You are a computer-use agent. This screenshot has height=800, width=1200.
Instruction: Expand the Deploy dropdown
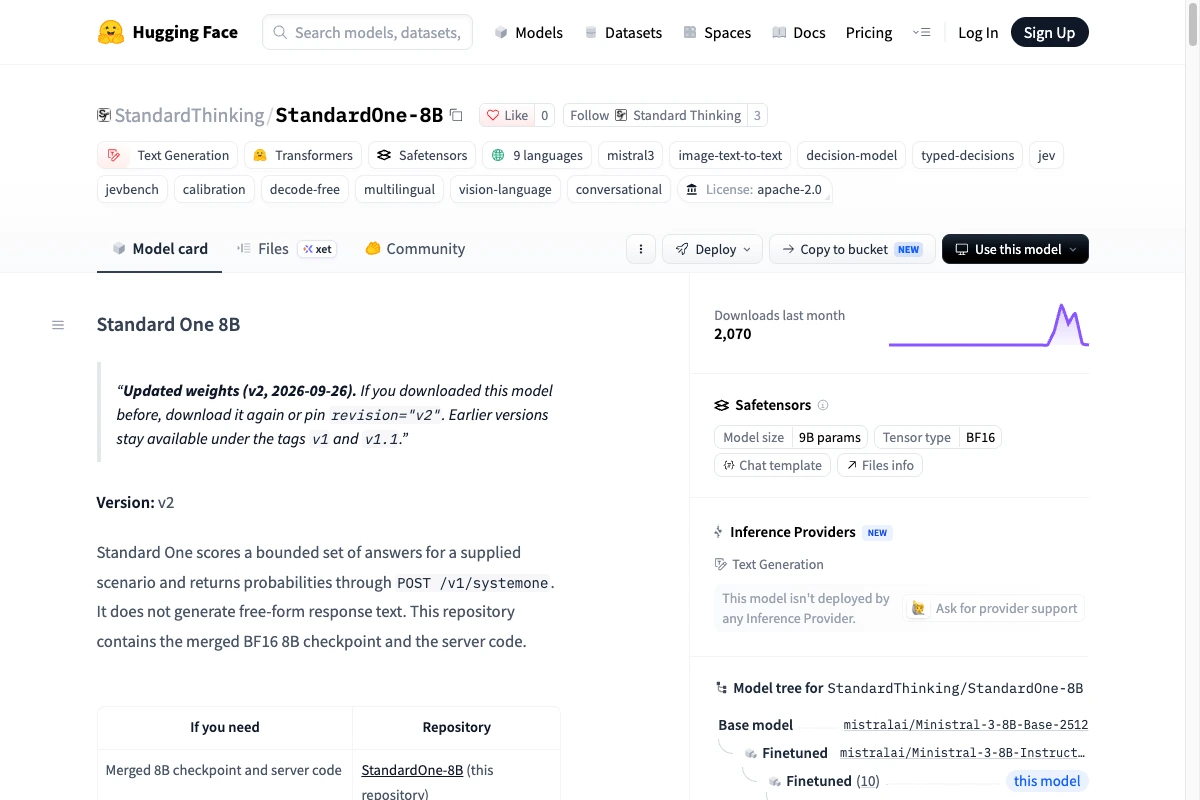click(x=712, y=249)
